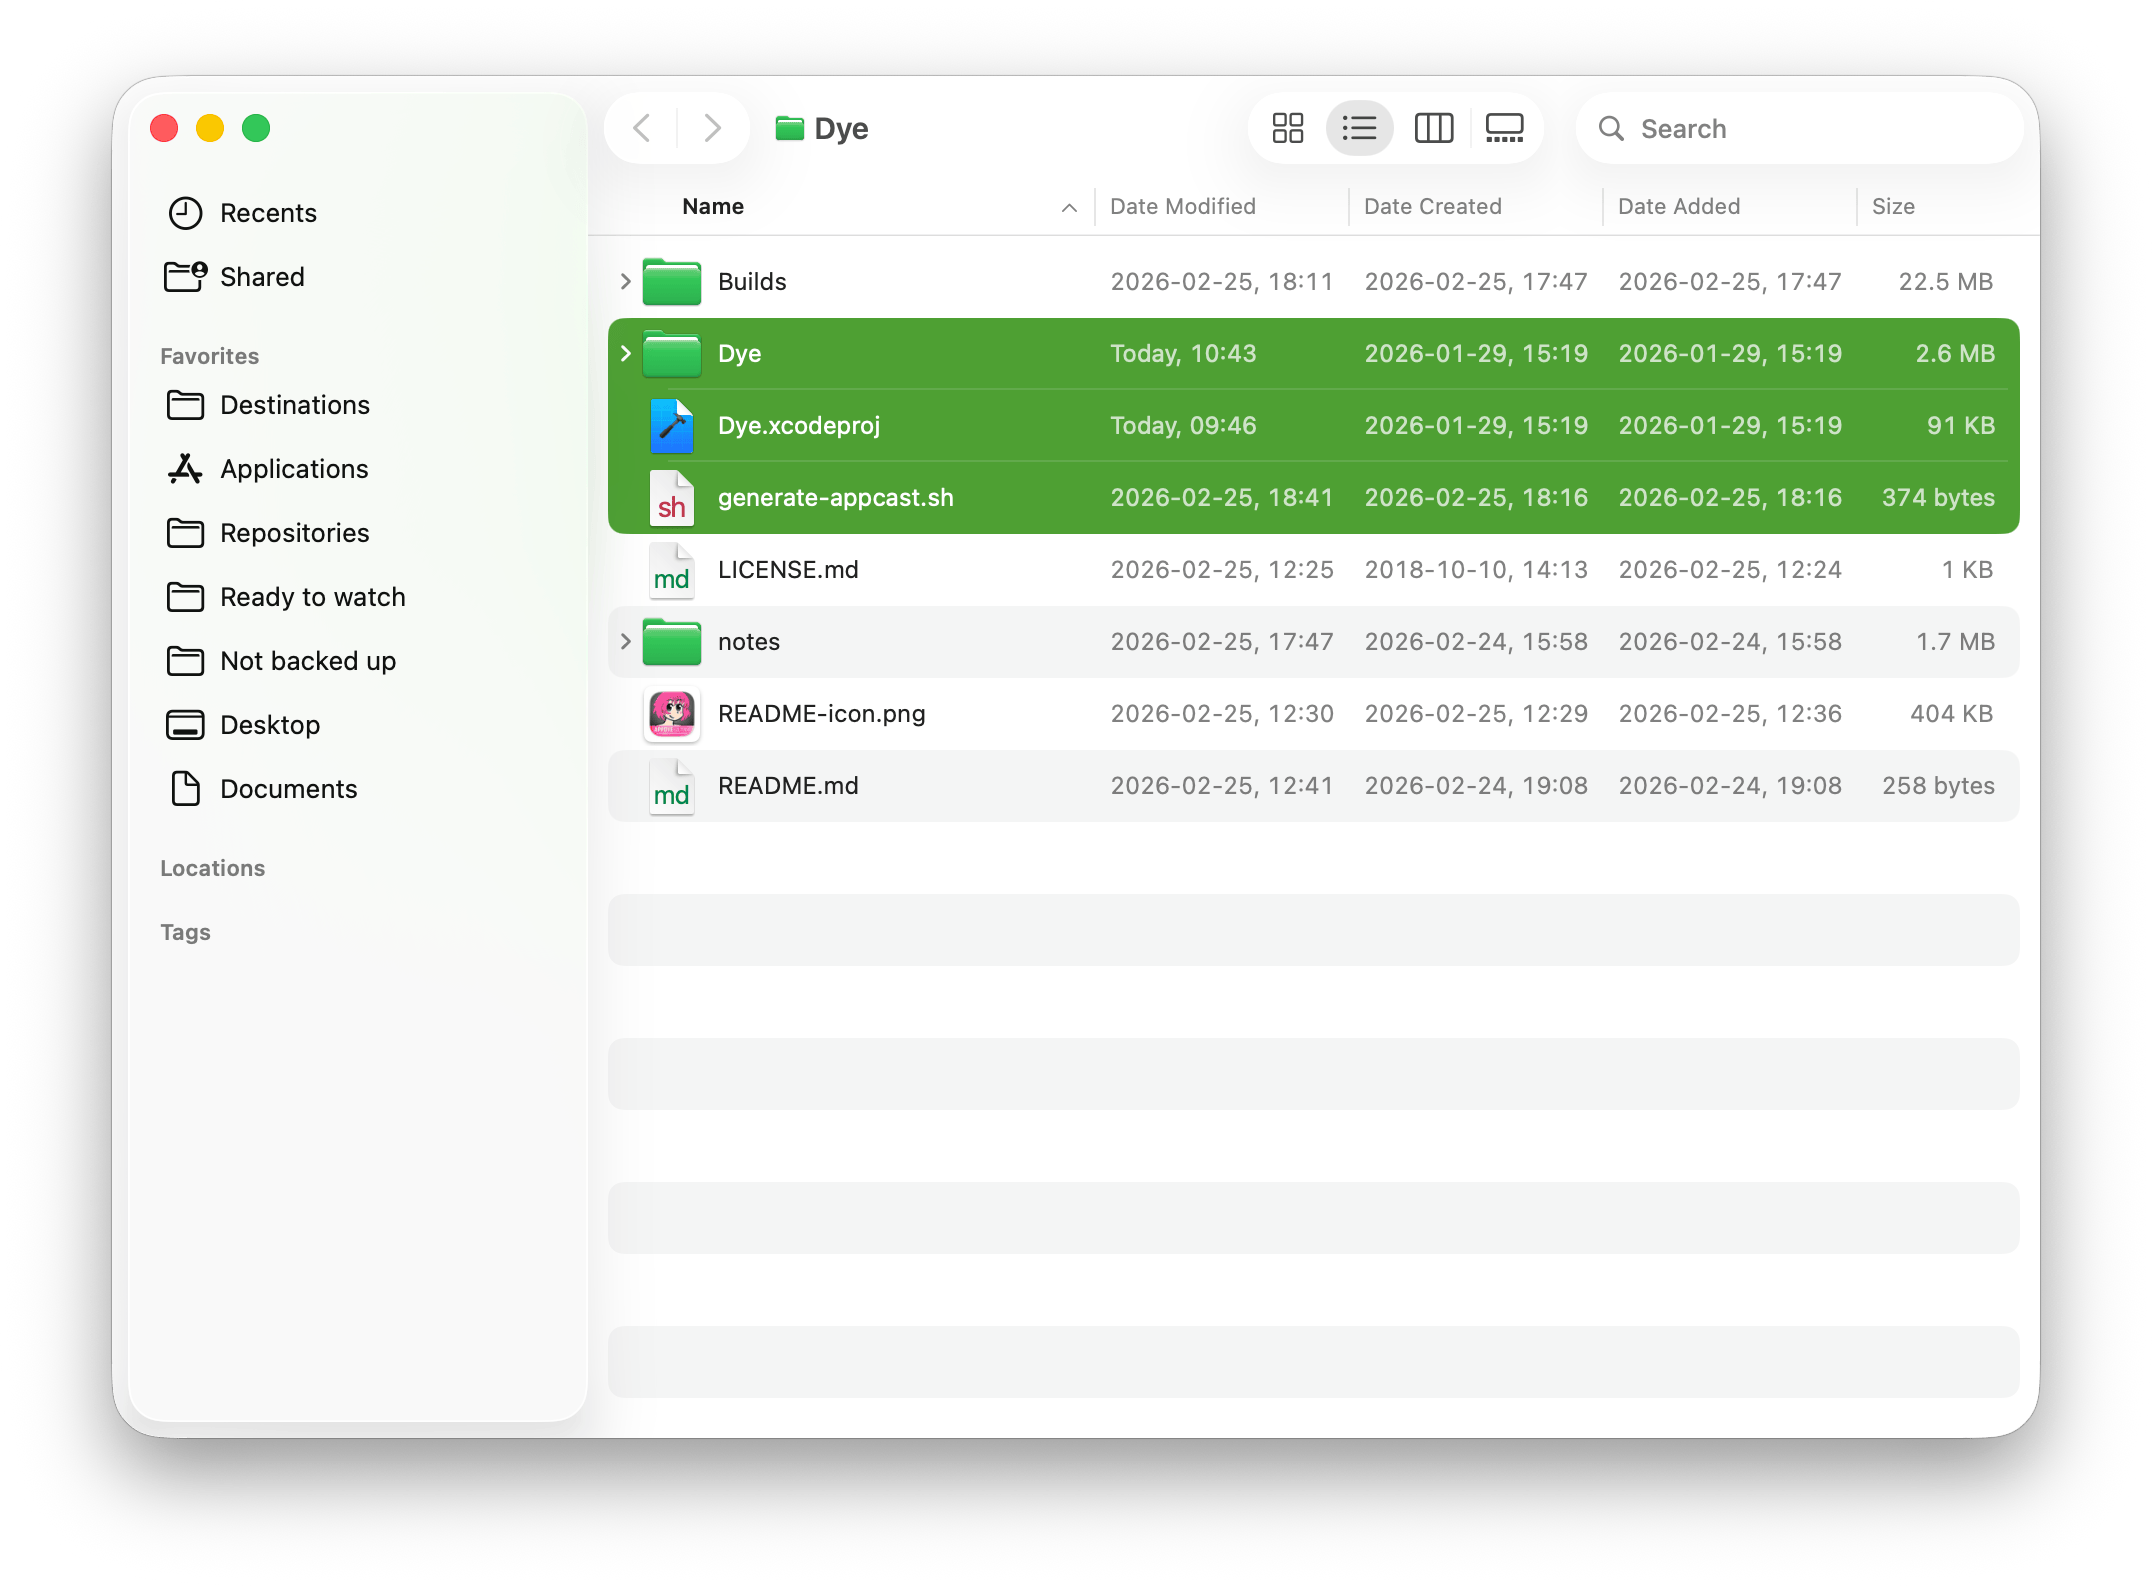Select list view mode
2152x1586 pixels.
click(x=1359, y=128)
